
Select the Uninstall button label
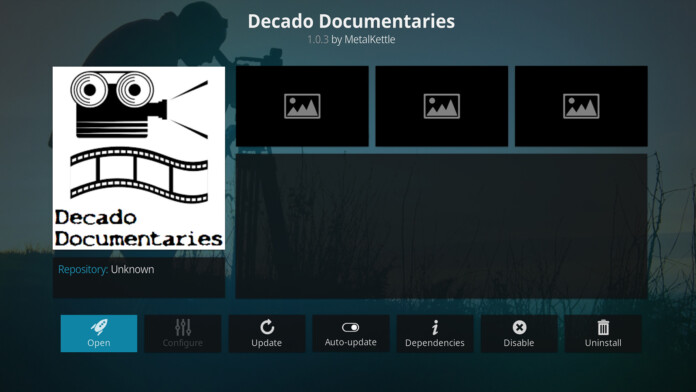(x=603, y=343)
